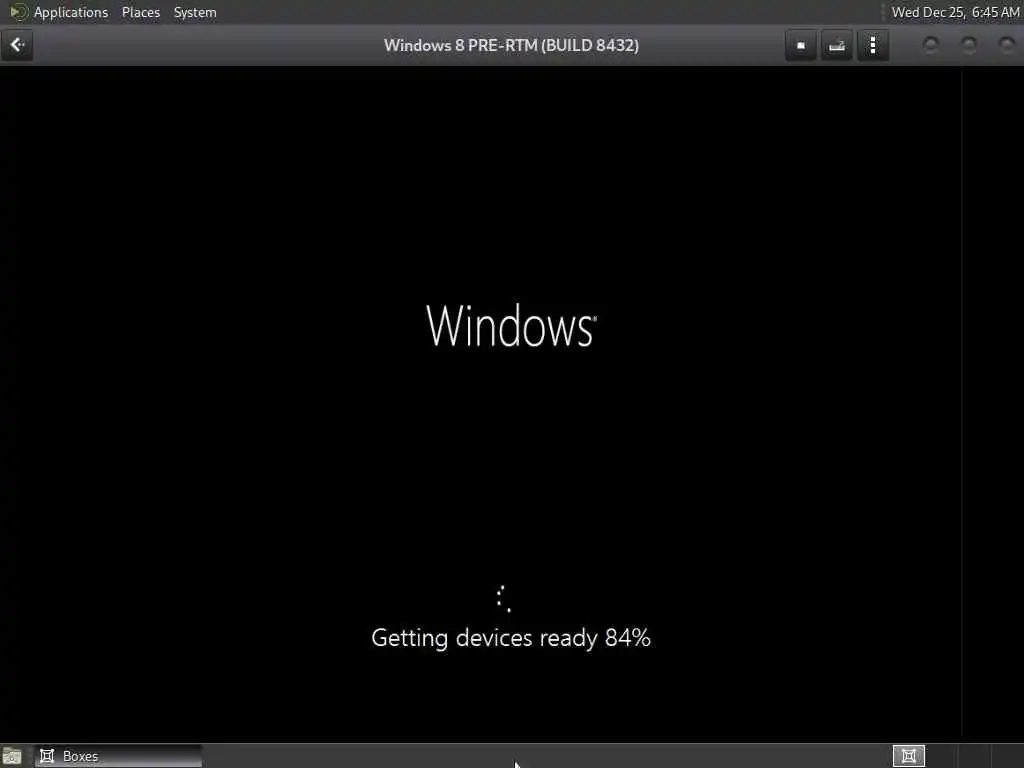1024x768 pixels.
Task: Minimize the Boxes window using first circle button
Action: click(931, 45)
